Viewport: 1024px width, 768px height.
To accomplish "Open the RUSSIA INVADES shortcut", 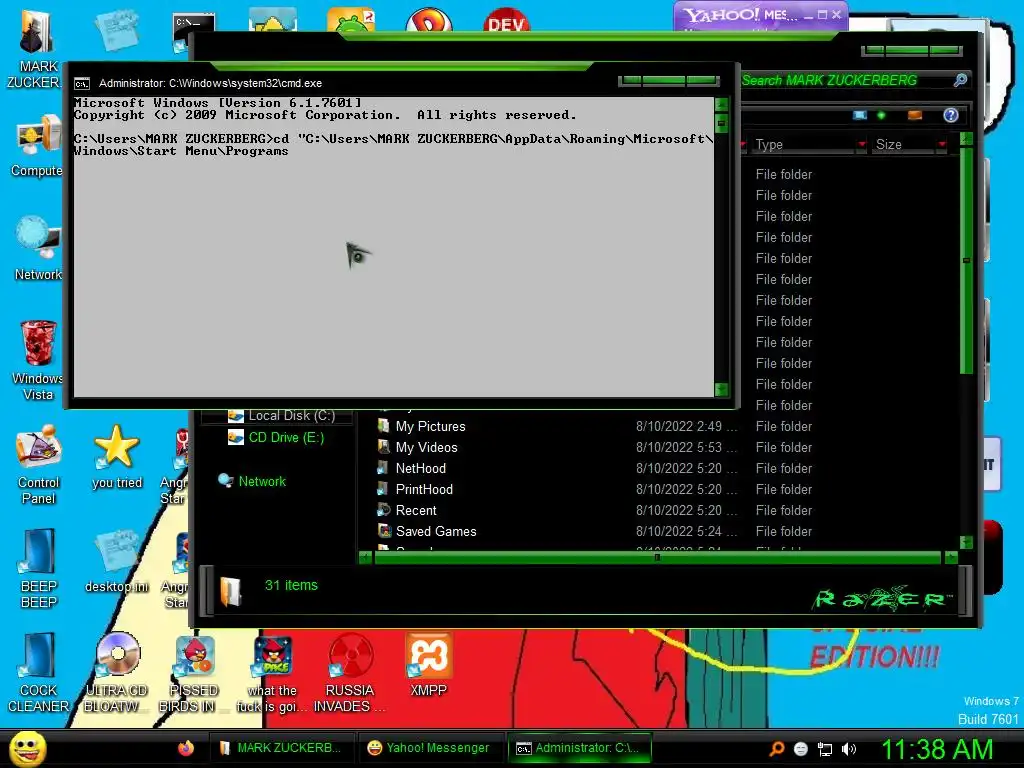I will point(350,673).
